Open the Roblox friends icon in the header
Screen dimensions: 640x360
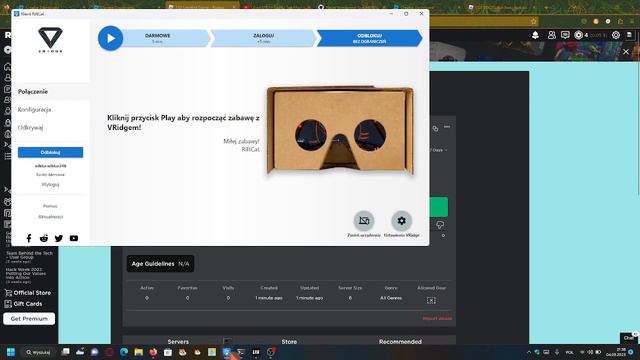point(551,36)
